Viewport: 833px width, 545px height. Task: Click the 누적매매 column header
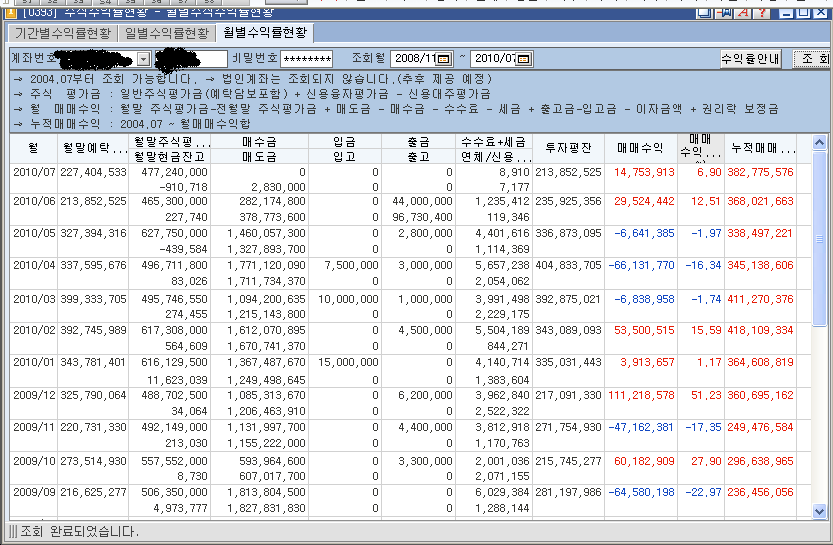(x=760, y=149)
